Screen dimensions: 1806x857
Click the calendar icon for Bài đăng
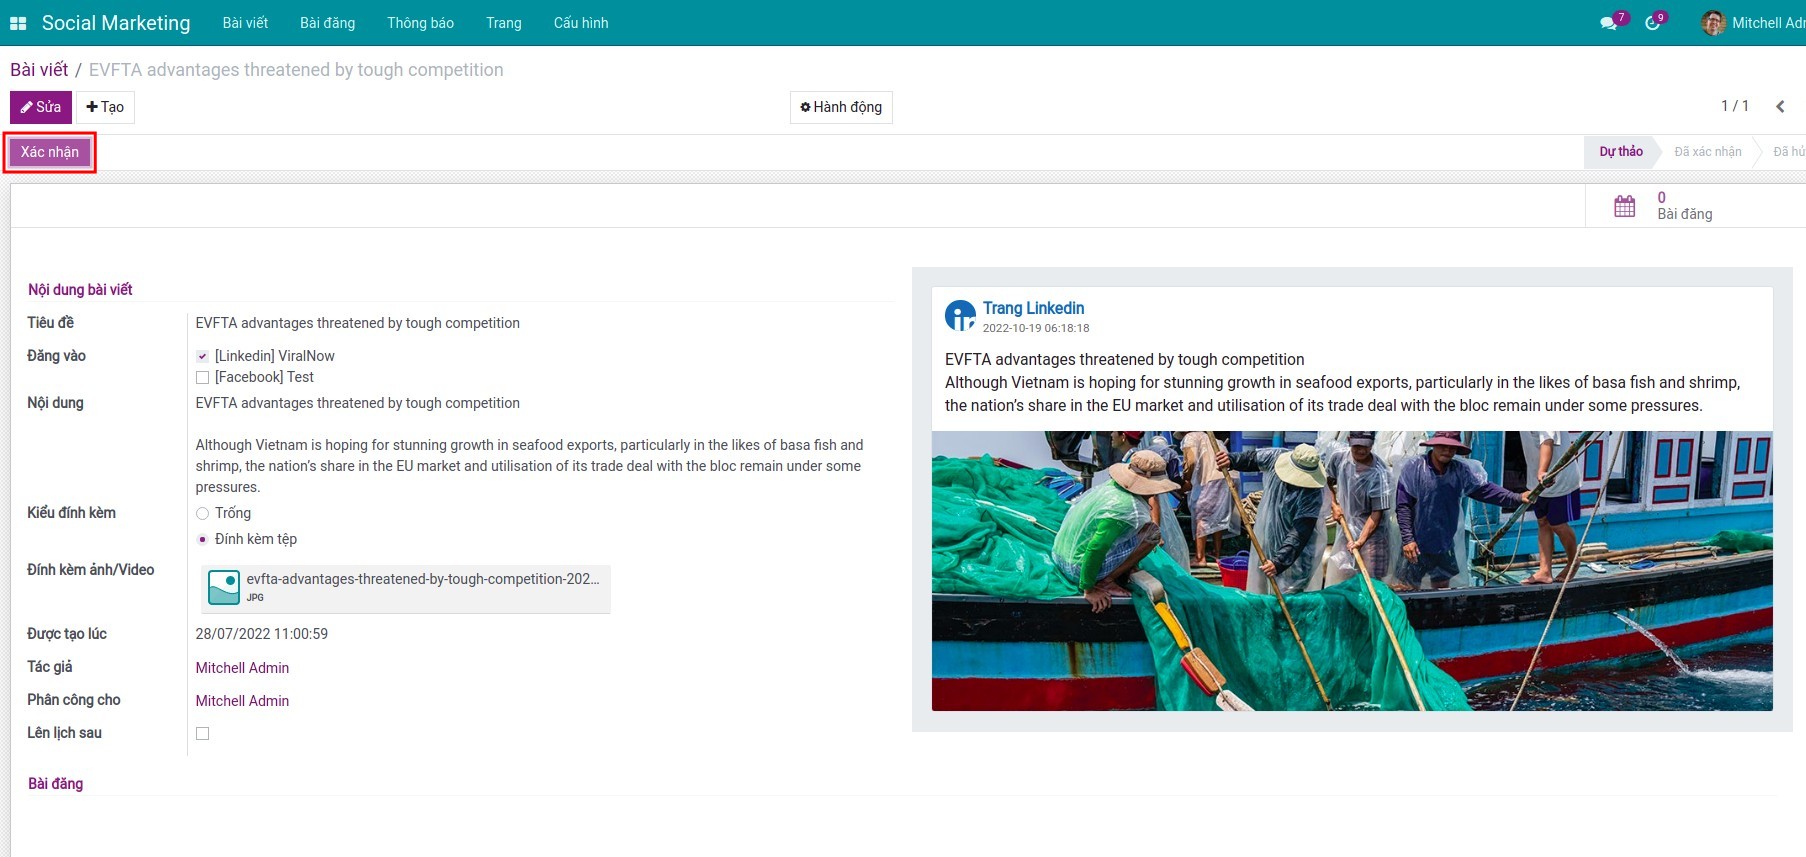(1625, 206)
